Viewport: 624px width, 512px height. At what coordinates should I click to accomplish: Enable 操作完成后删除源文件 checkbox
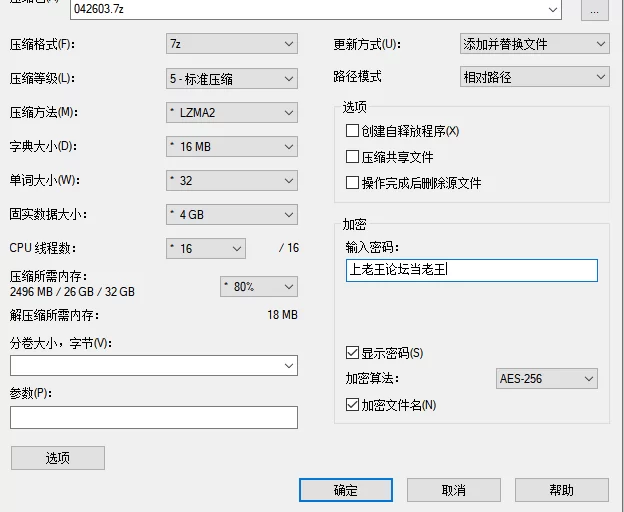tap(352, 183)
